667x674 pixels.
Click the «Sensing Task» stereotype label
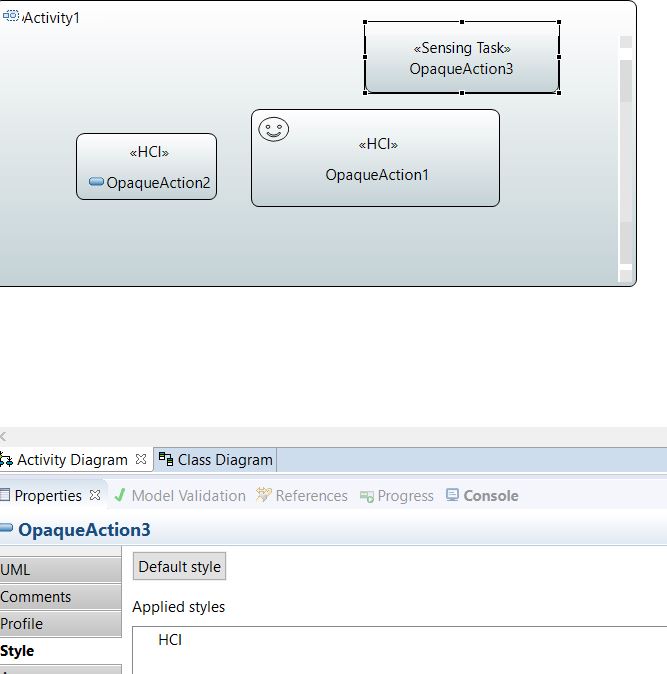tap(462, 48)
